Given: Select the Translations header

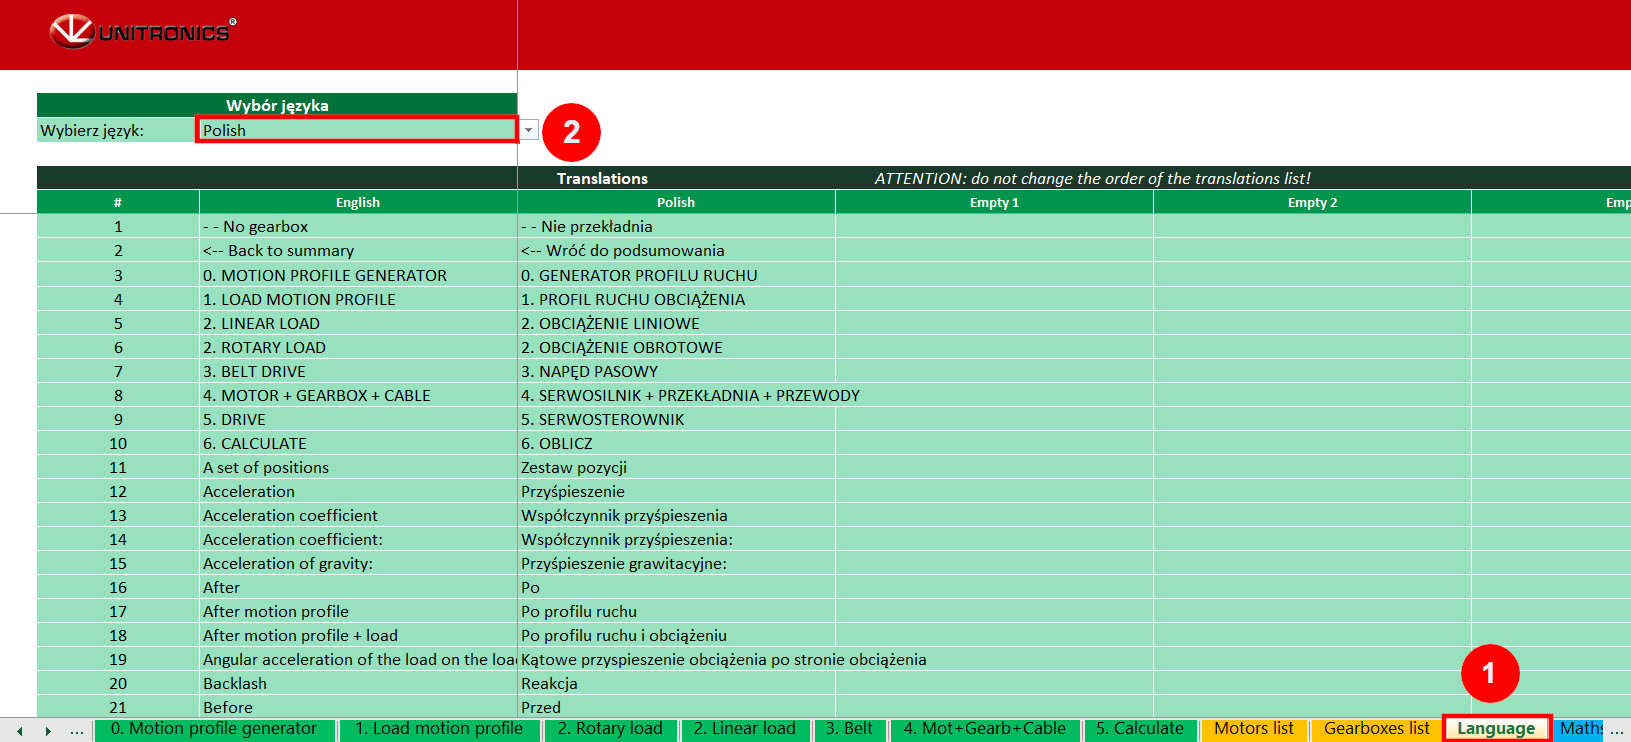Looking at the screenshot, I should (x=602, y=178).
